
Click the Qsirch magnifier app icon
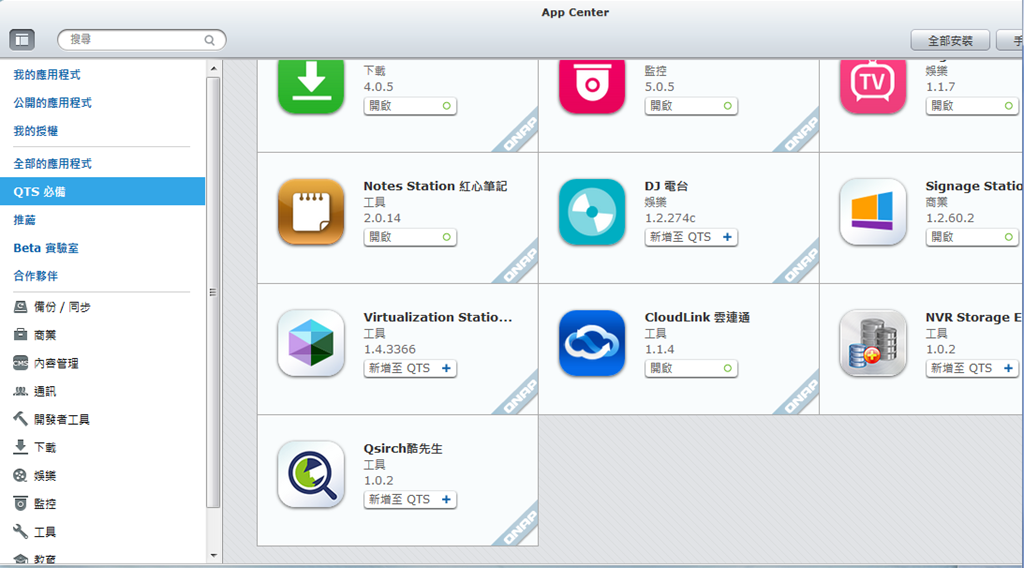(311, 475)
